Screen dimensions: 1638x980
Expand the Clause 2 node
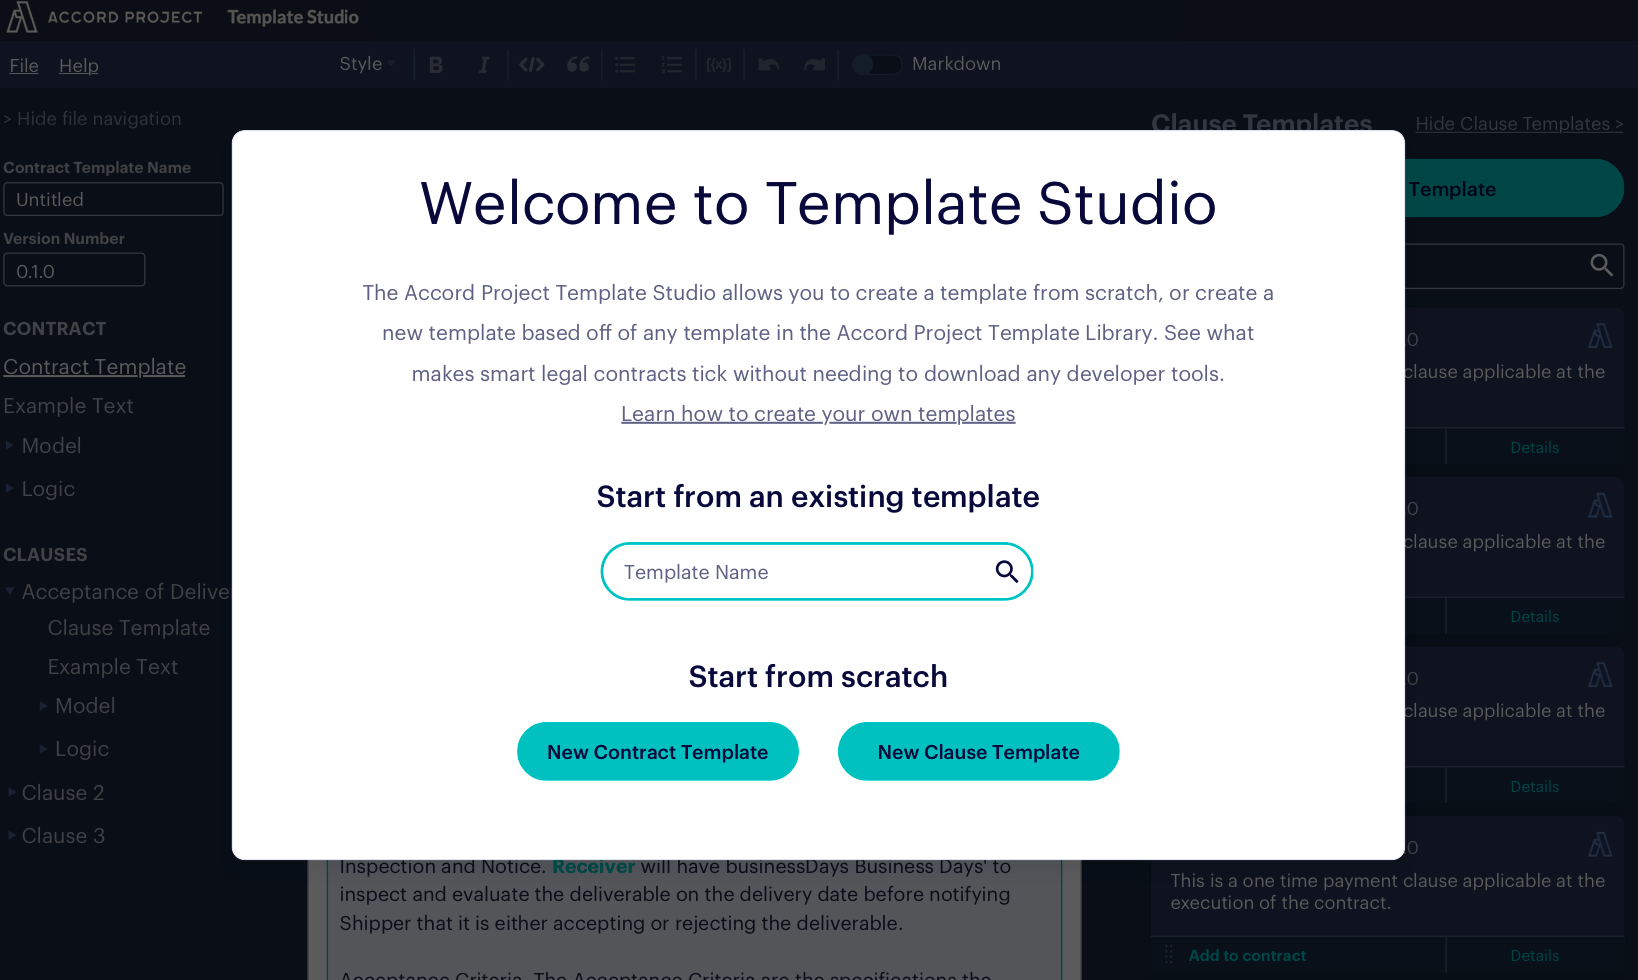(x=10, y=792)
